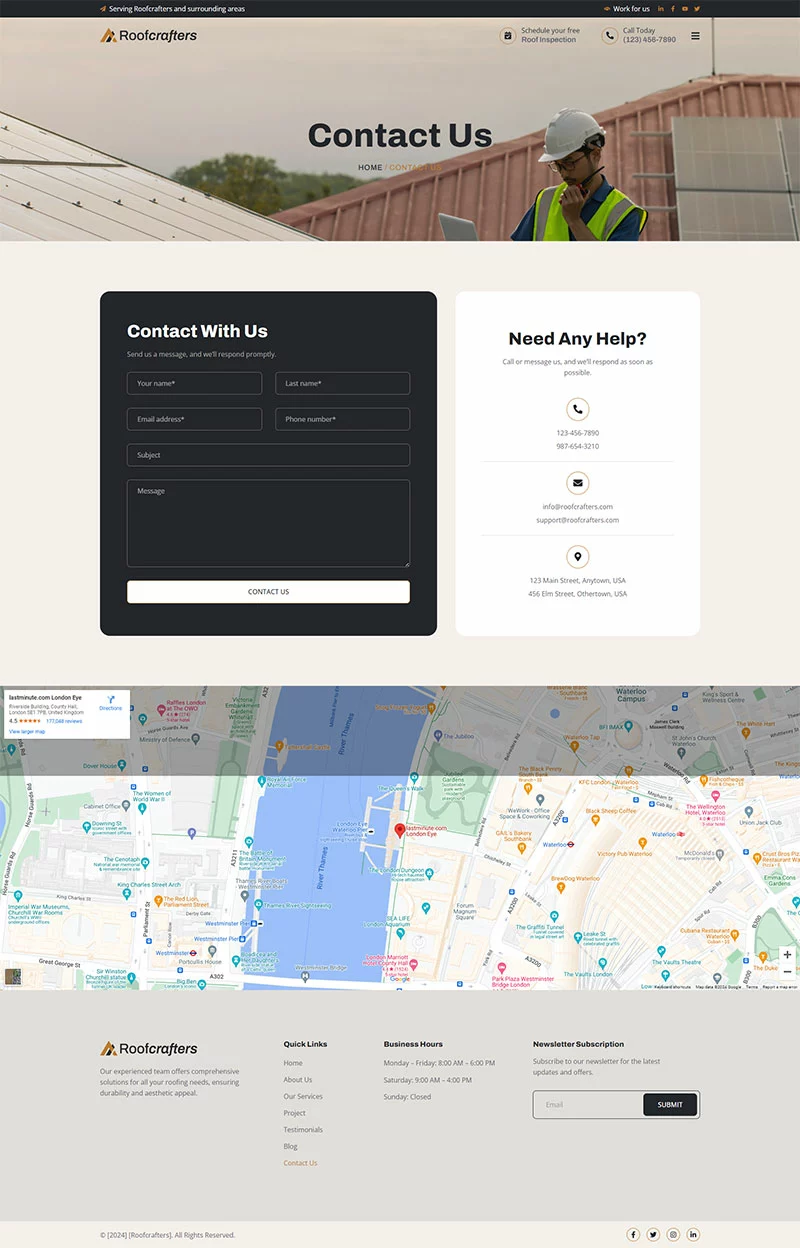The image size is (800, 1248).
Task: Click the YouTube icon in top bar
Action: (685, 9)
